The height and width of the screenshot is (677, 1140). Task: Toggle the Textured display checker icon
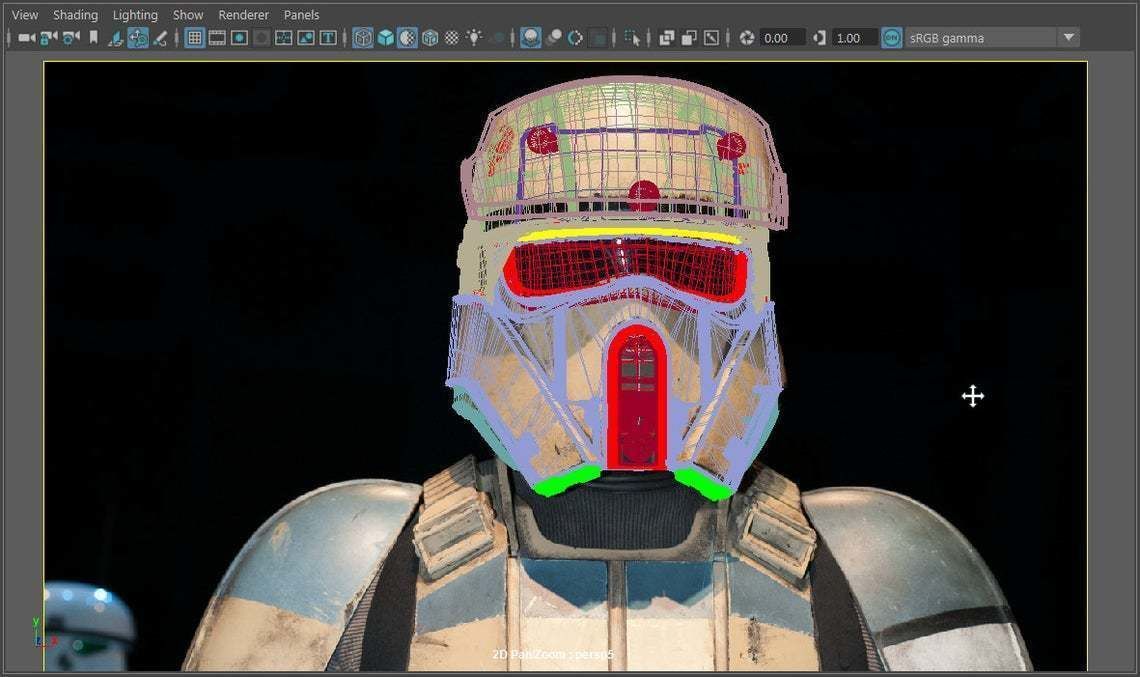[451, 38]
